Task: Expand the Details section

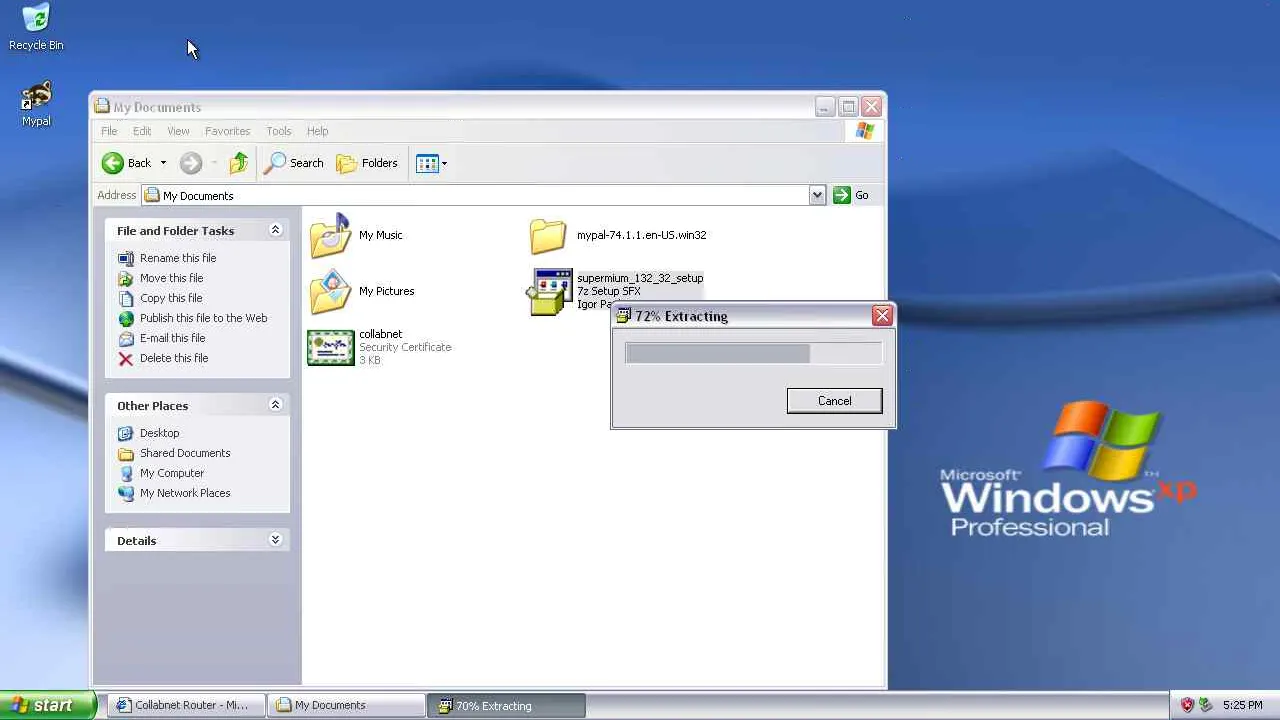Action: coord(275,540)
